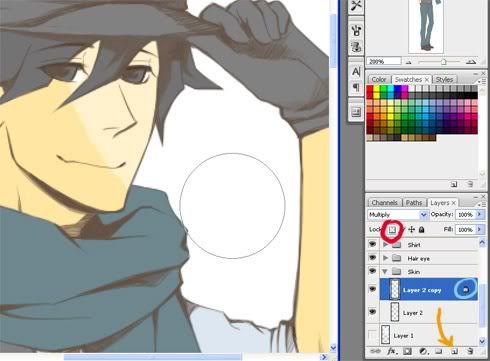
Task: Select the Layer 1 row
Action: [429, 335]
